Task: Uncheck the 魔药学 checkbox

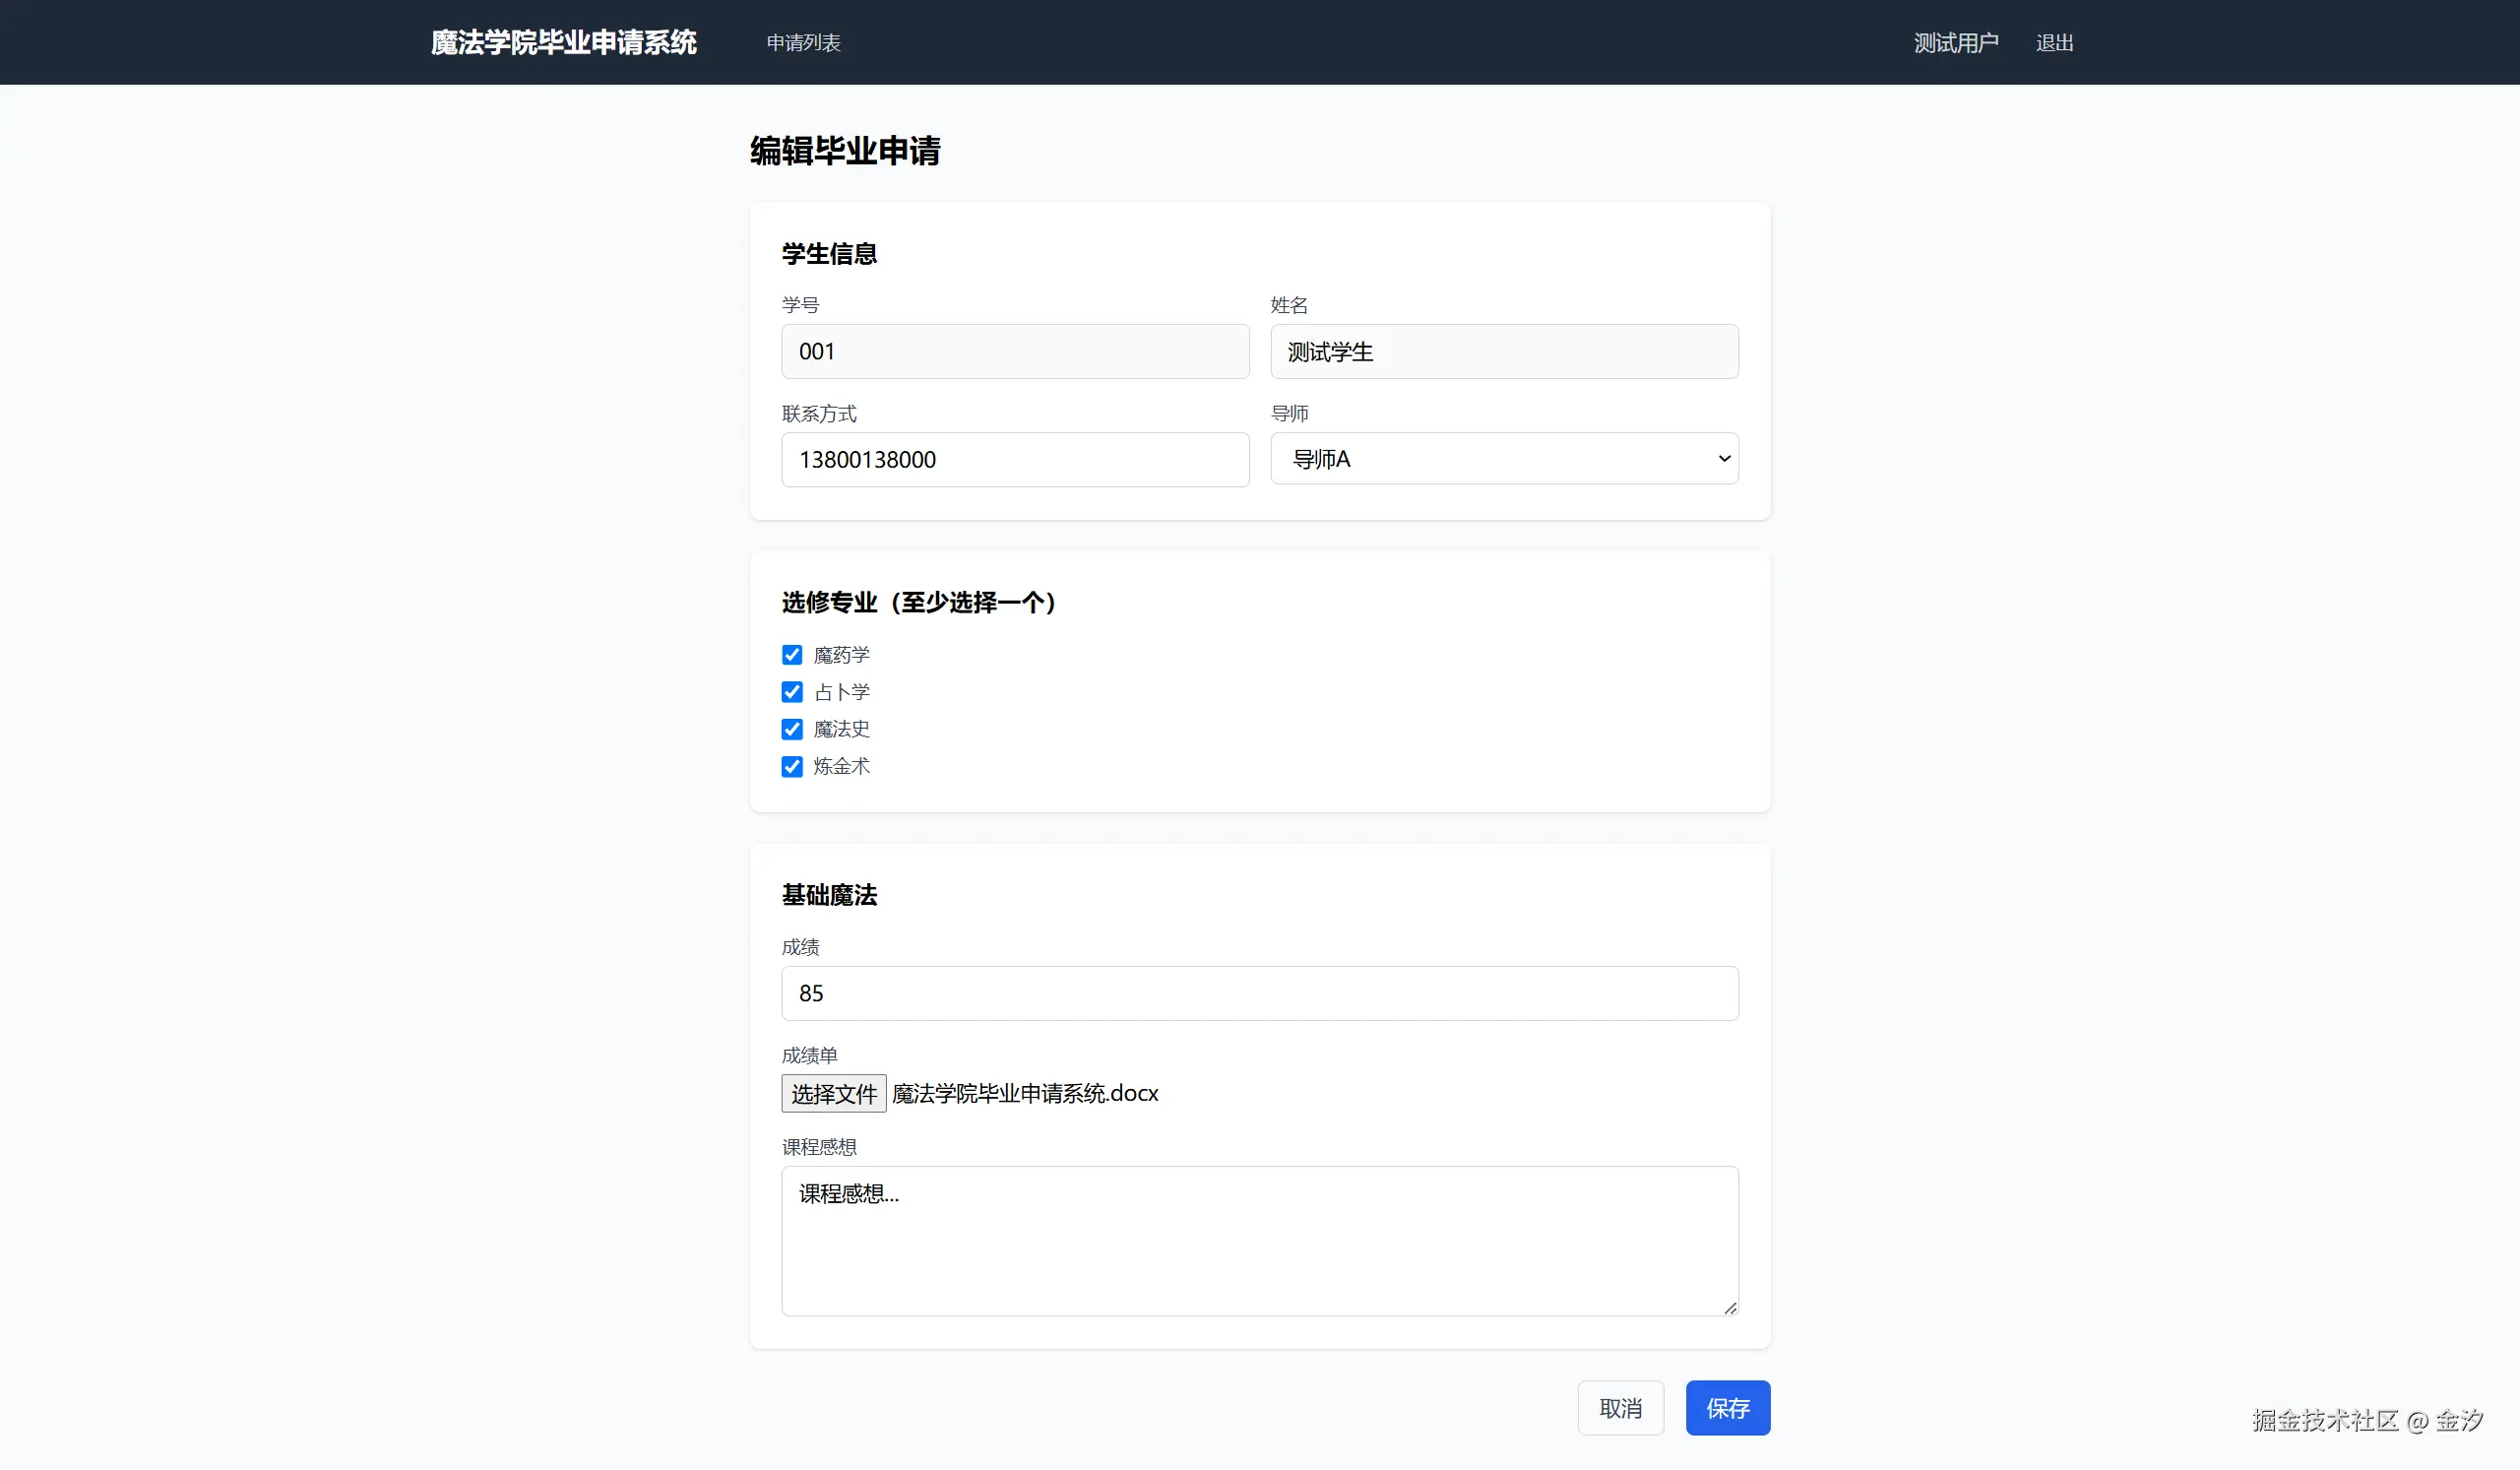Action: [x=792, y=655]
